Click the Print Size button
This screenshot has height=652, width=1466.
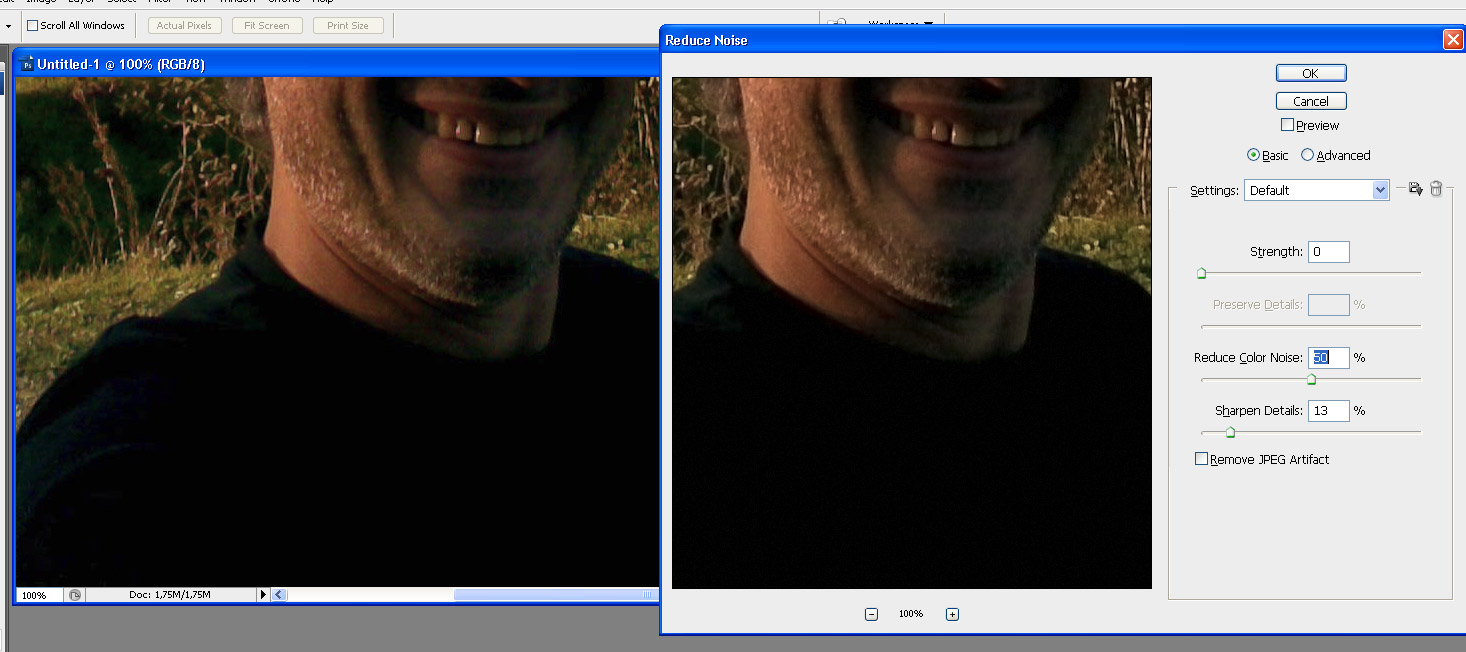click(348, 25)
